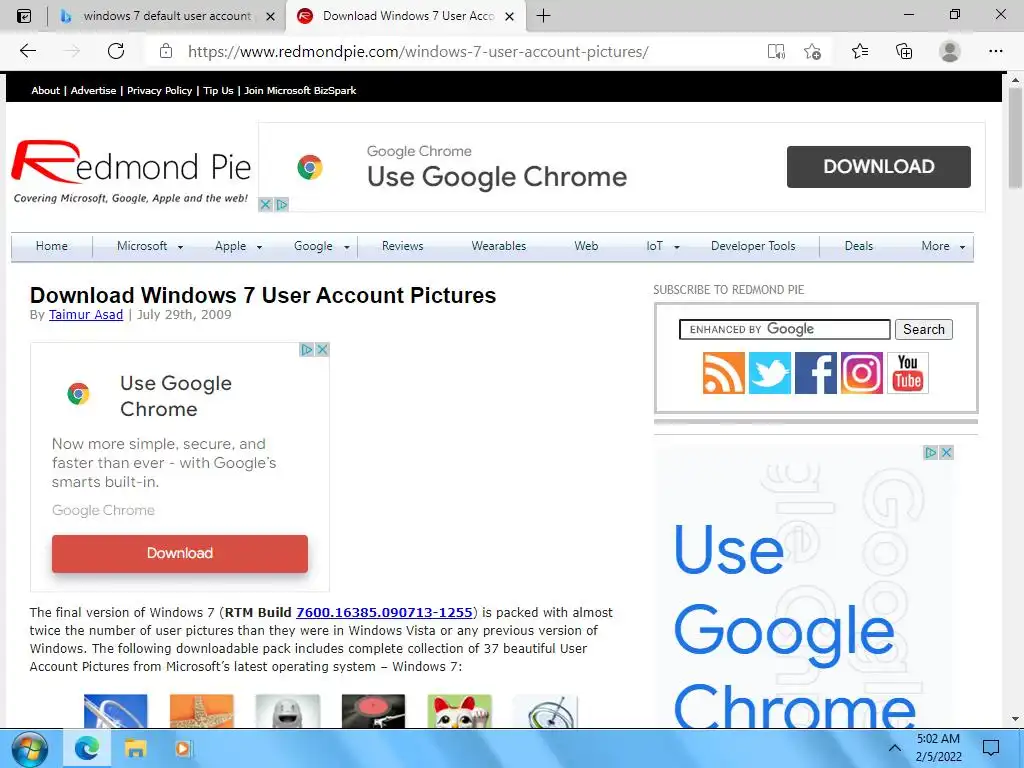Open the tab actions menu icon

24,16
